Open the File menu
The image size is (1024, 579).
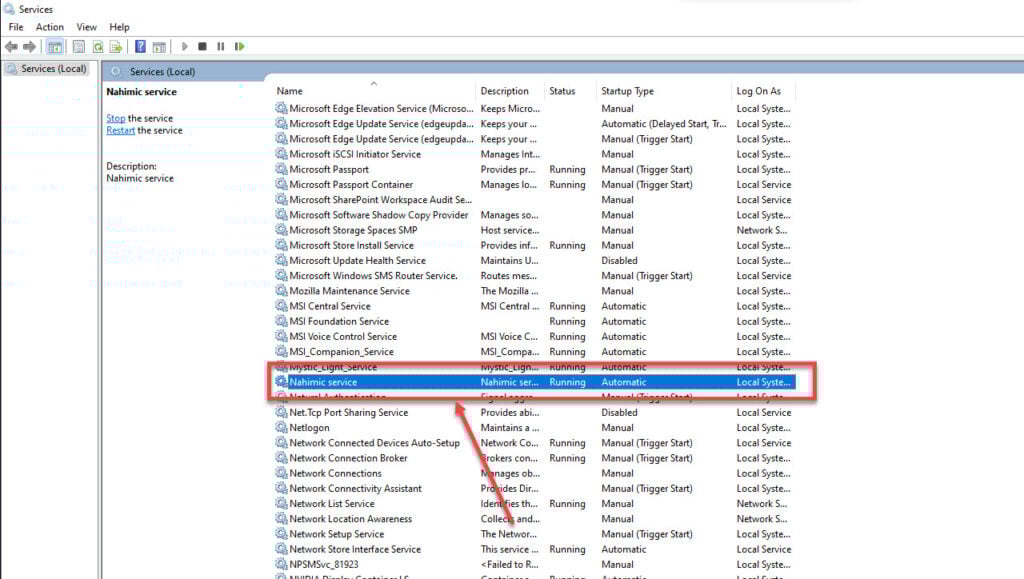click(16, 27)
